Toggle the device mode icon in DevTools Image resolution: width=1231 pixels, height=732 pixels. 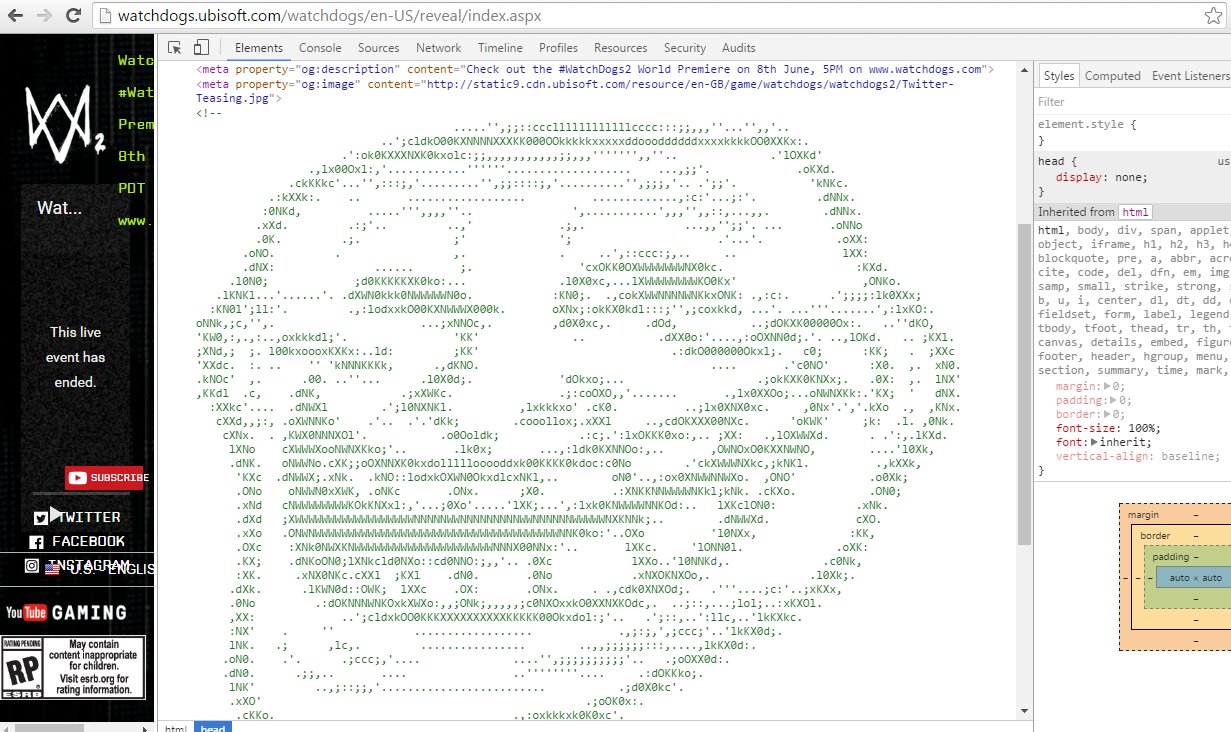[201, 48]
